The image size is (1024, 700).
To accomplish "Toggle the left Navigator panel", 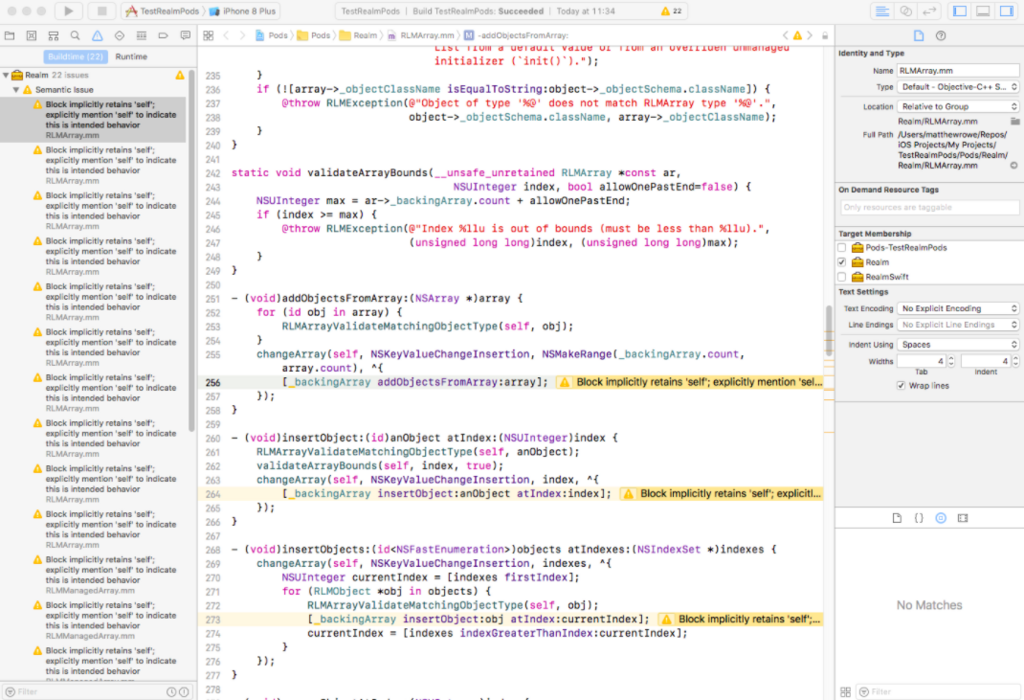I will [960, 11].
